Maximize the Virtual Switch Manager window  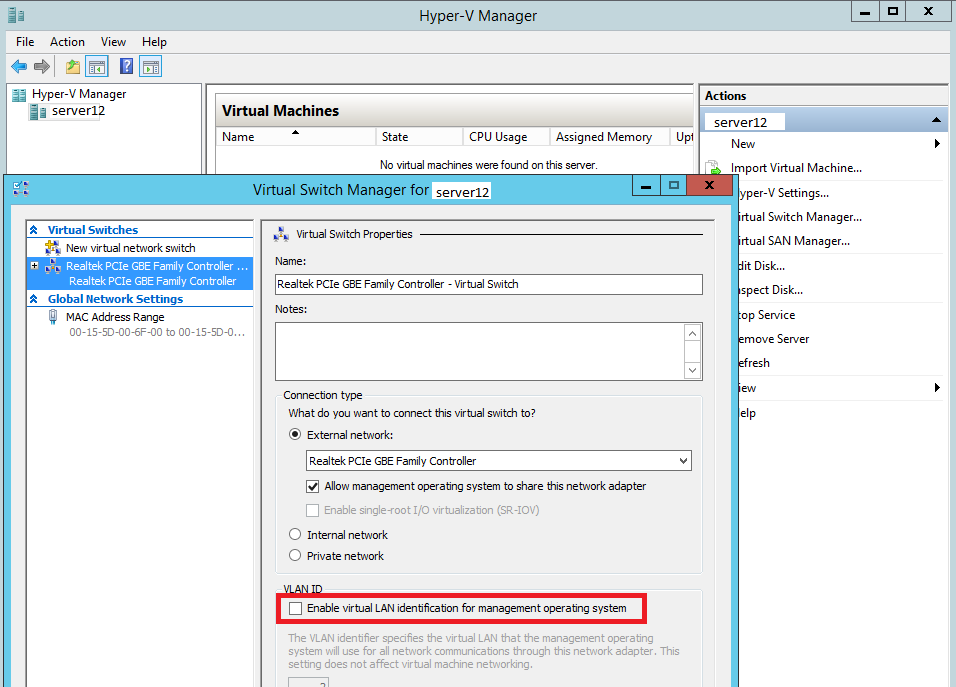click(x=673, y=185)
